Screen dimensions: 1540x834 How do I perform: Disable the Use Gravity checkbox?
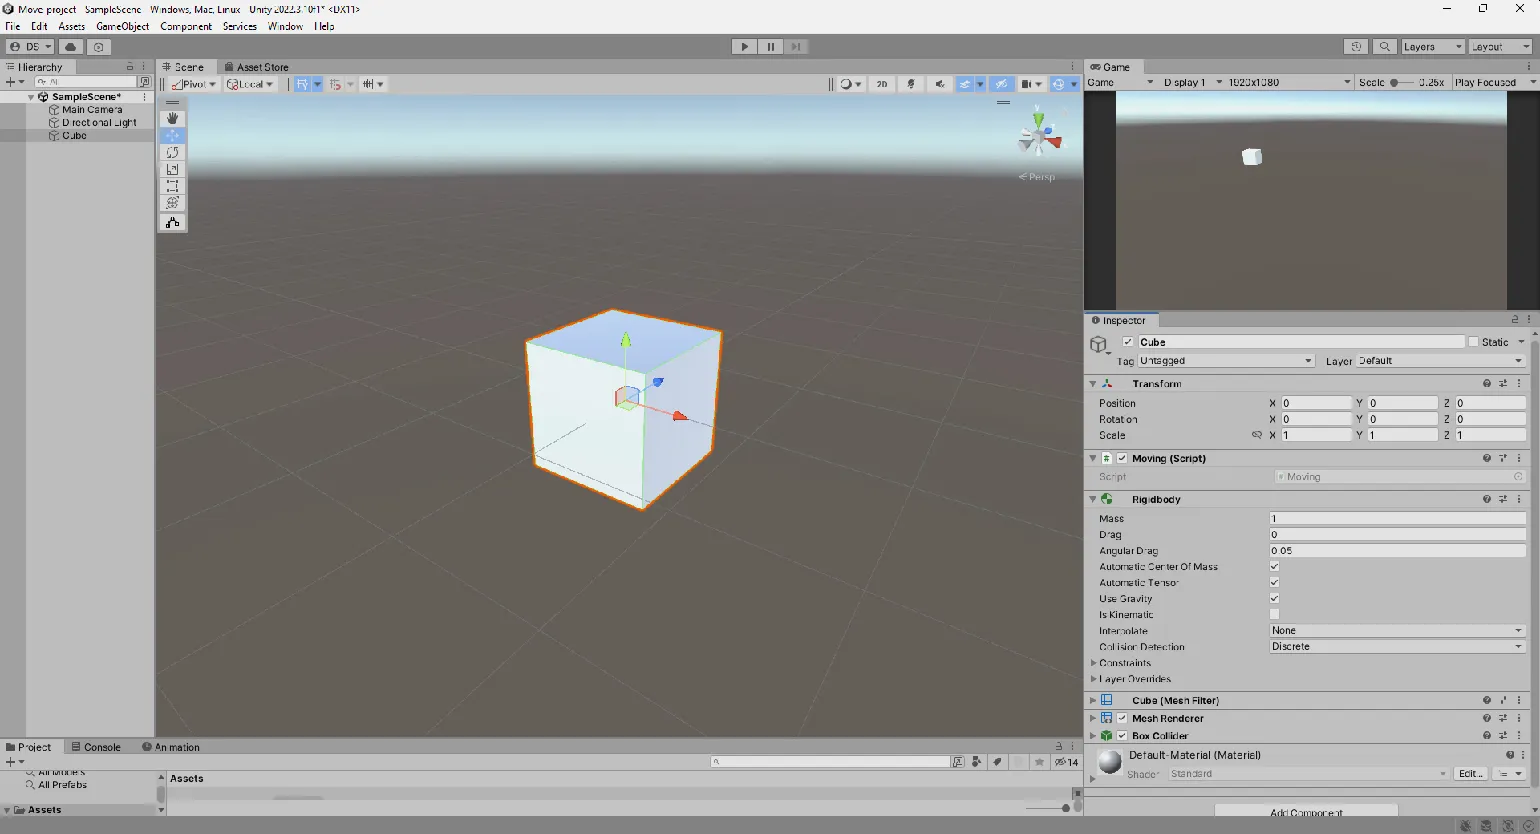coord(1274,599)
